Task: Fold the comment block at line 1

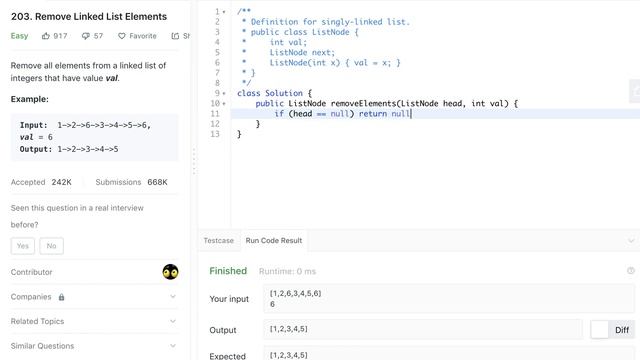Action: tap(224, 12)
